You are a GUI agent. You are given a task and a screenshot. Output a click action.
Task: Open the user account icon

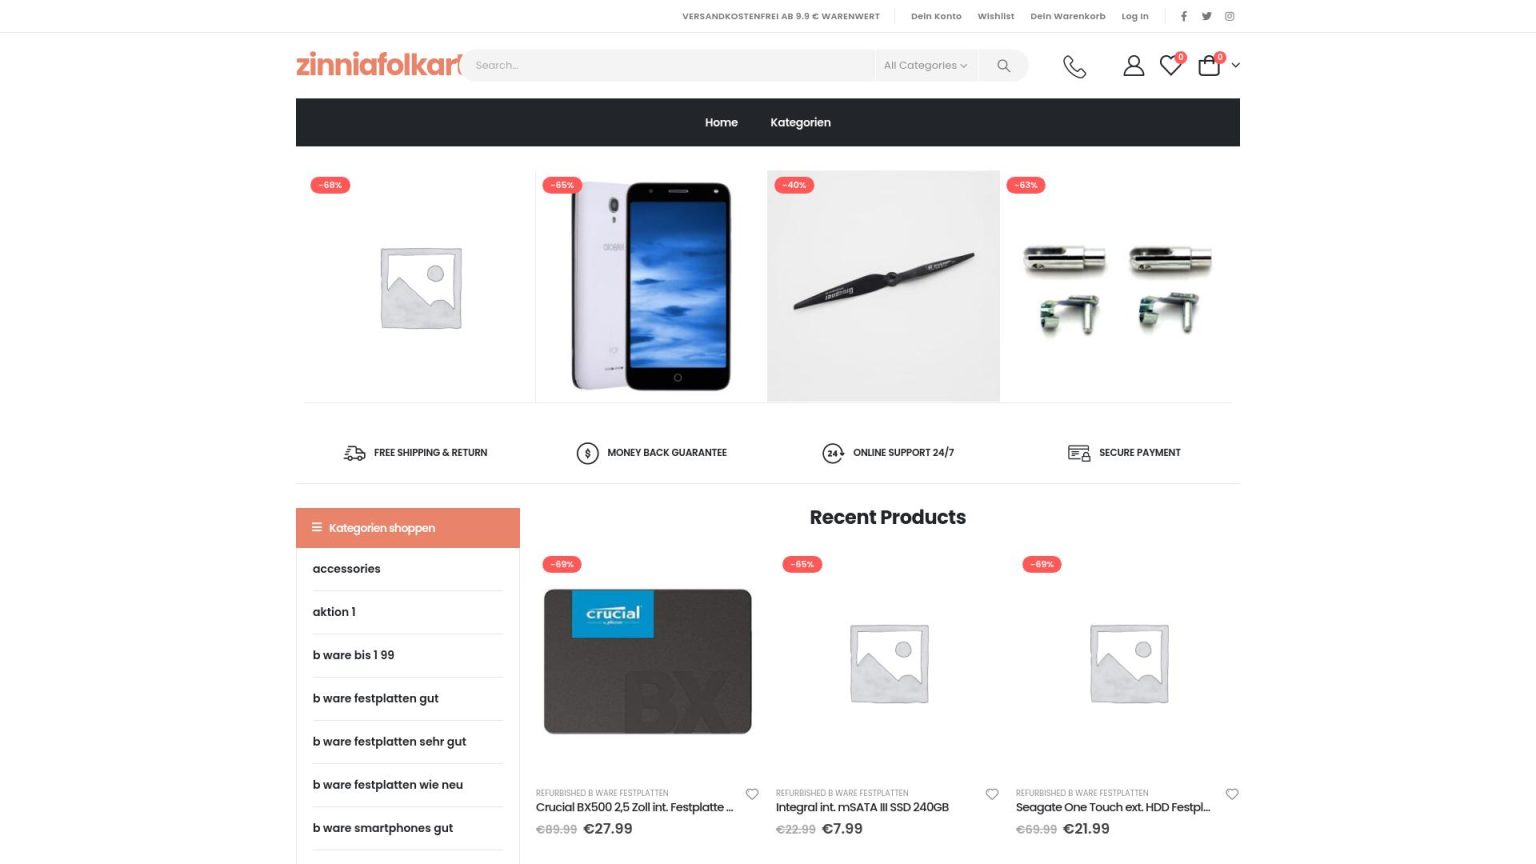click(x=1133, y=66)
